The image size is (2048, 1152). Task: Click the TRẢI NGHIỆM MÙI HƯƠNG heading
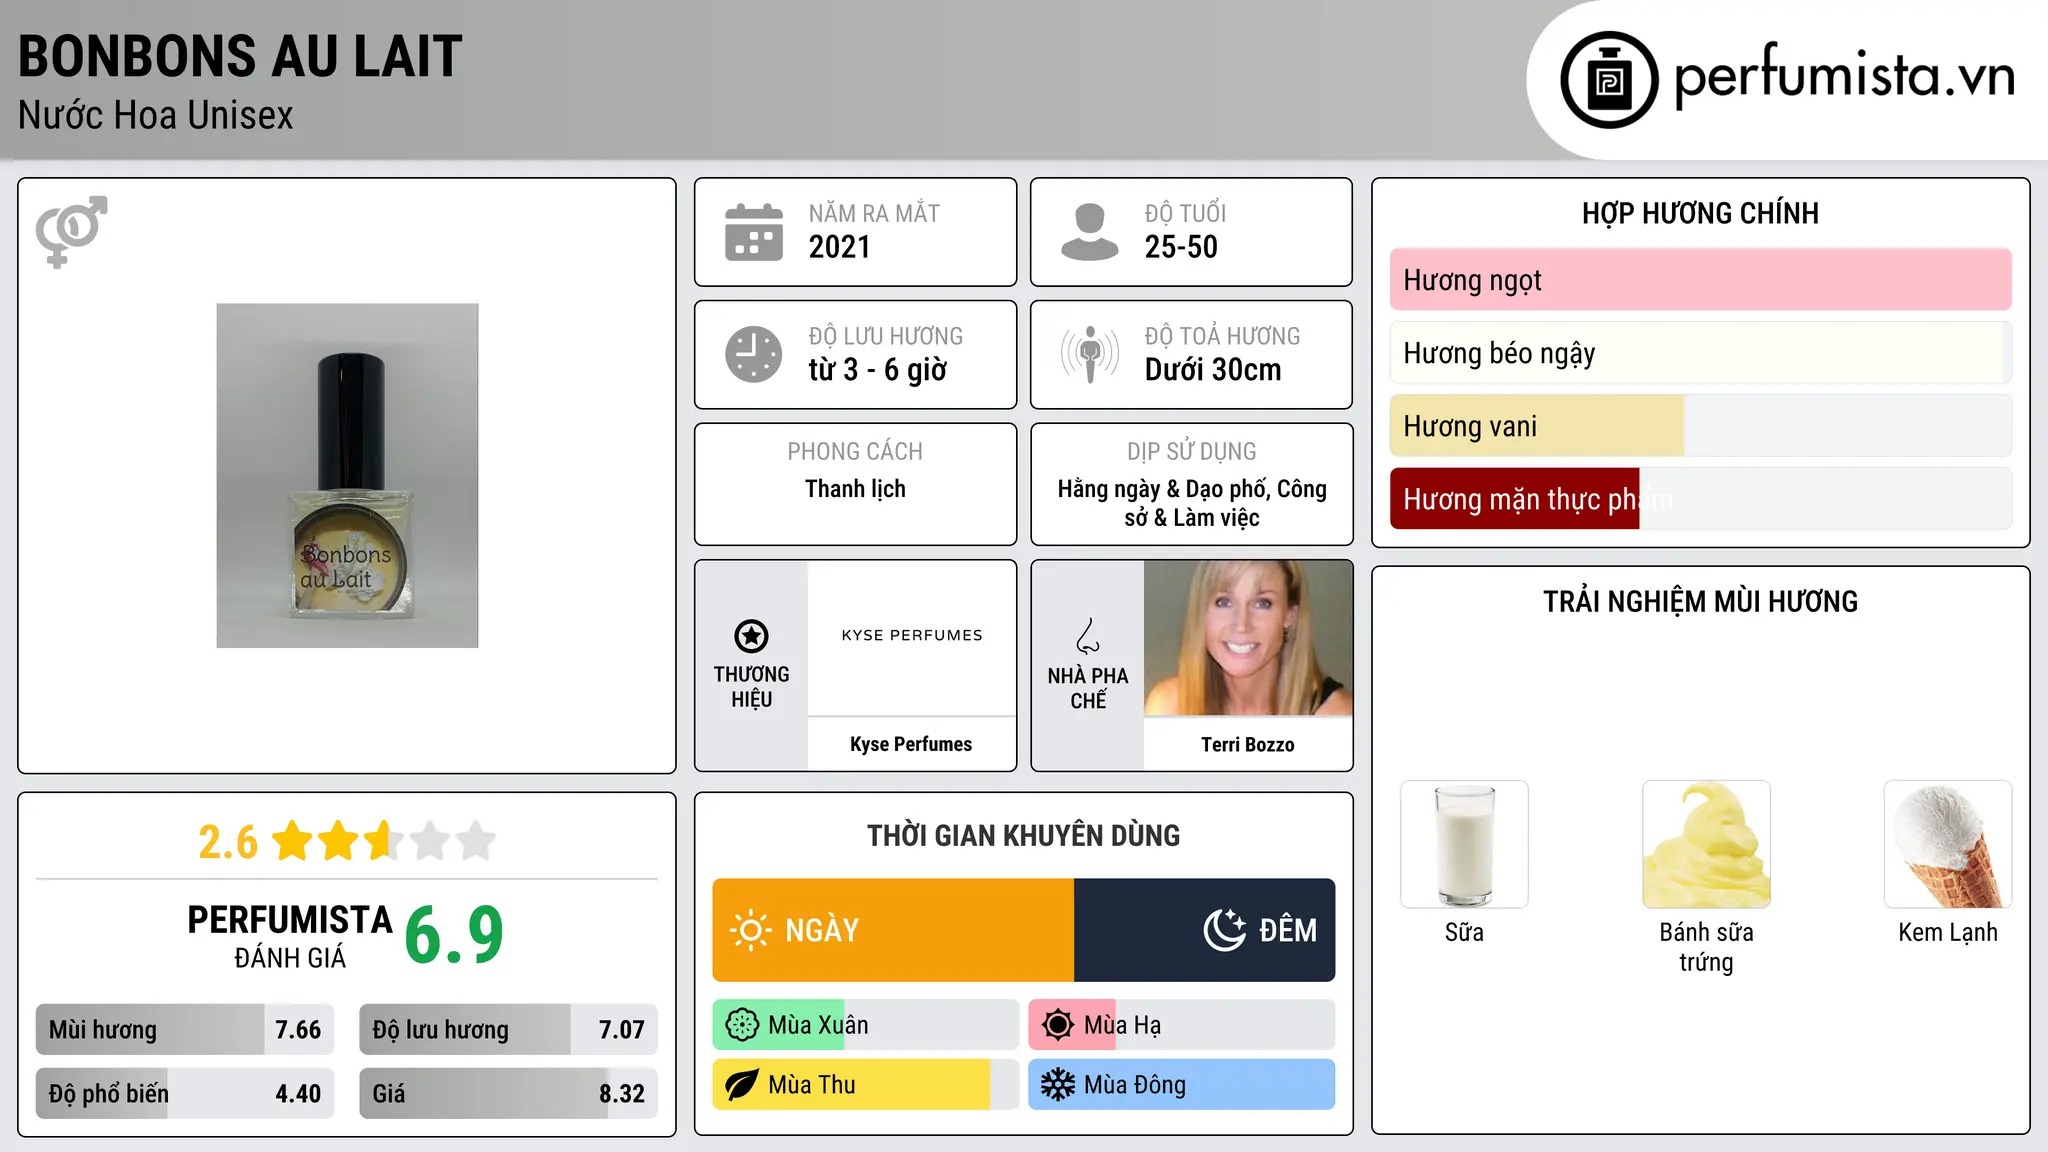(1700, 602)
